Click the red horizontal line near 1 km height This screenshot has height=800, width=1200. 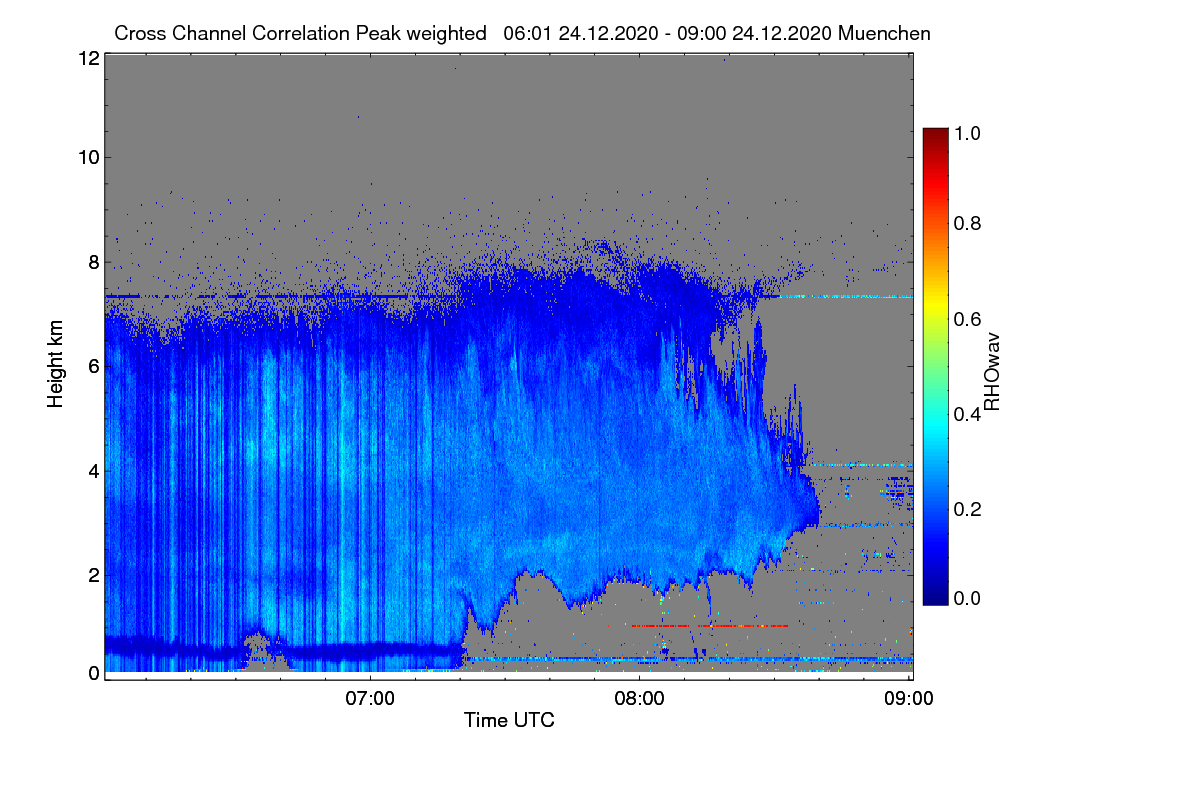click(x=709, y=626)
